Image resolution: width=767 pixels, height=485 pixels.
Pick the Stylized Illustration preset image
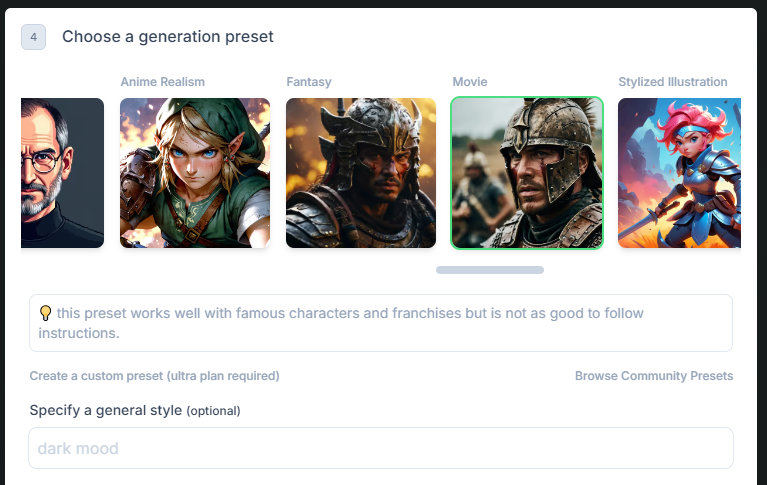pos(679,173)
